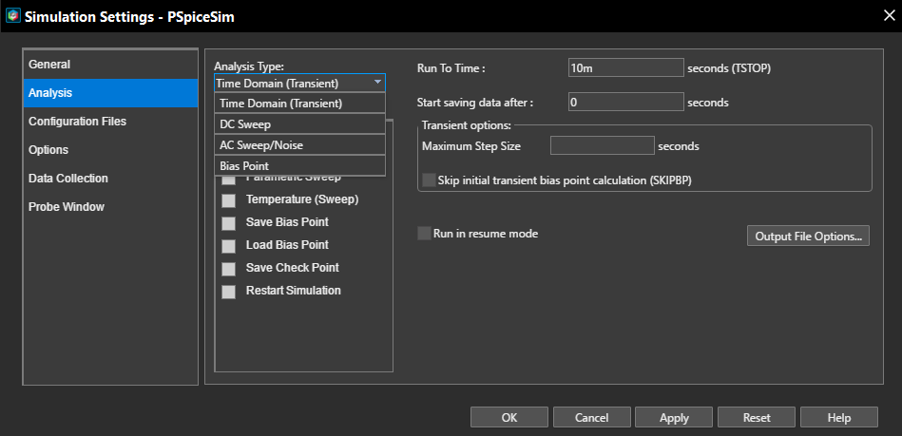
Task: Click the Cancel button
Action: click(592, 418)
